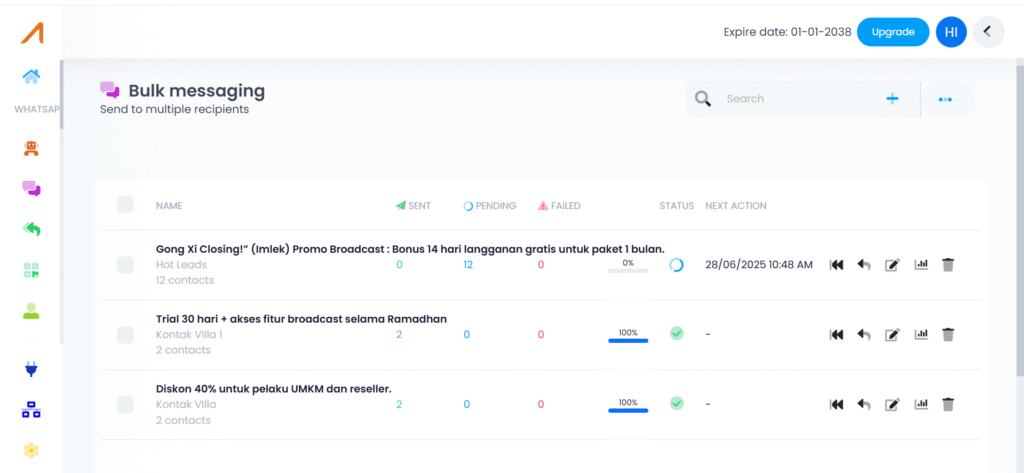Open the green QR code sidebar item
Screen dimensions: 1024x473
pyautogui.click(x=31, y=270)
